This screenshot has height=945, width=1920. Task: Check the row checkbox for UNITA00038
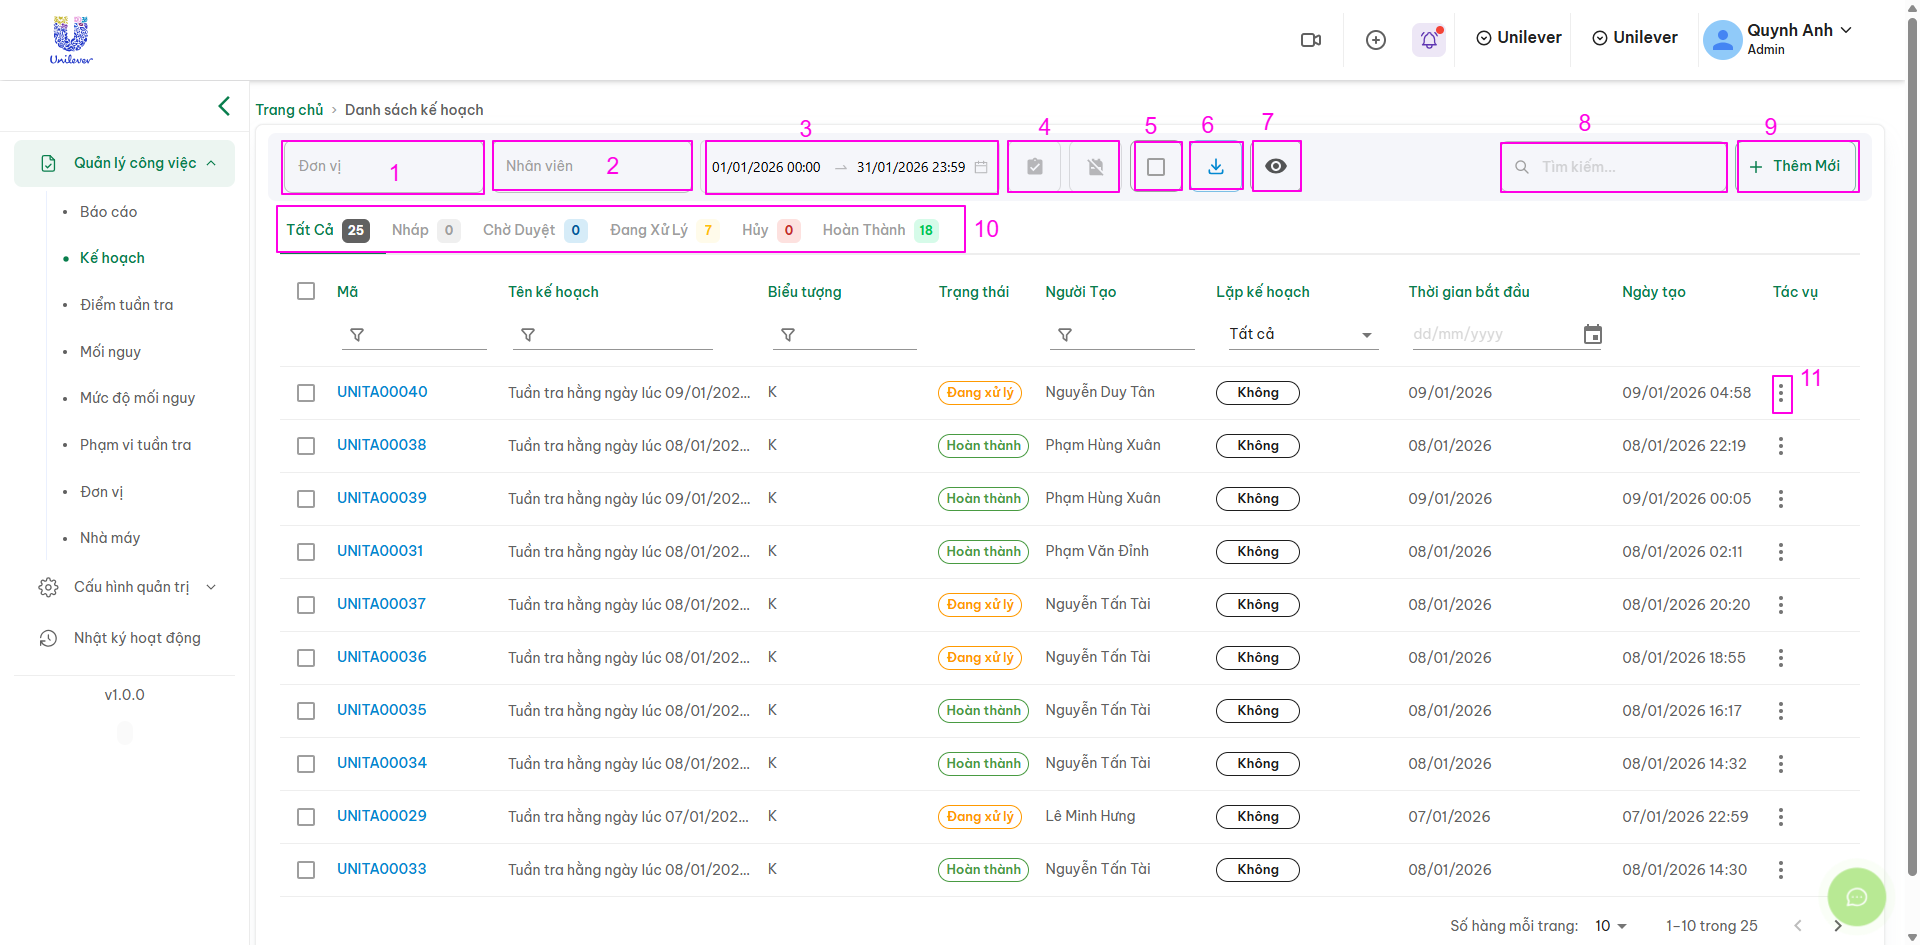pos(306,446)
